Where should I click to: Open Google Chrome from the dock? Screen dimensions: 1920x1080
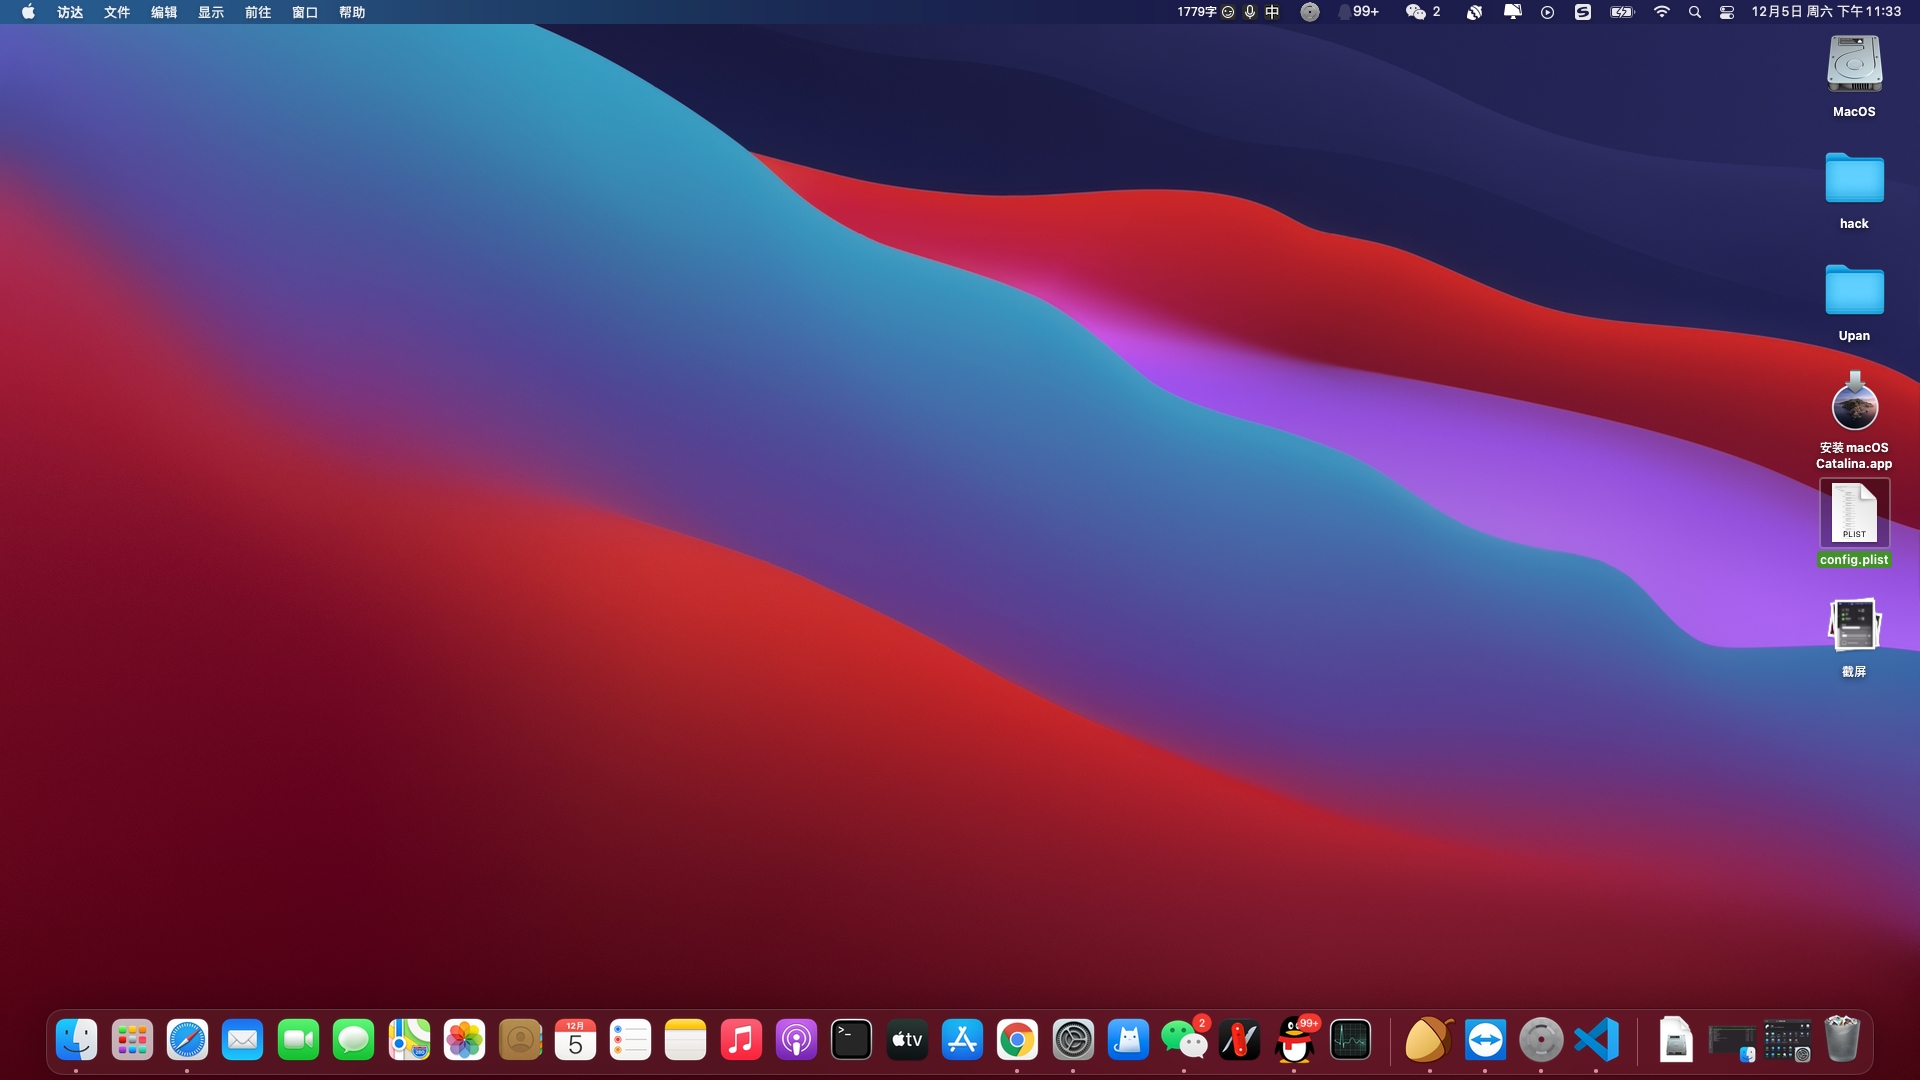1017,1041
